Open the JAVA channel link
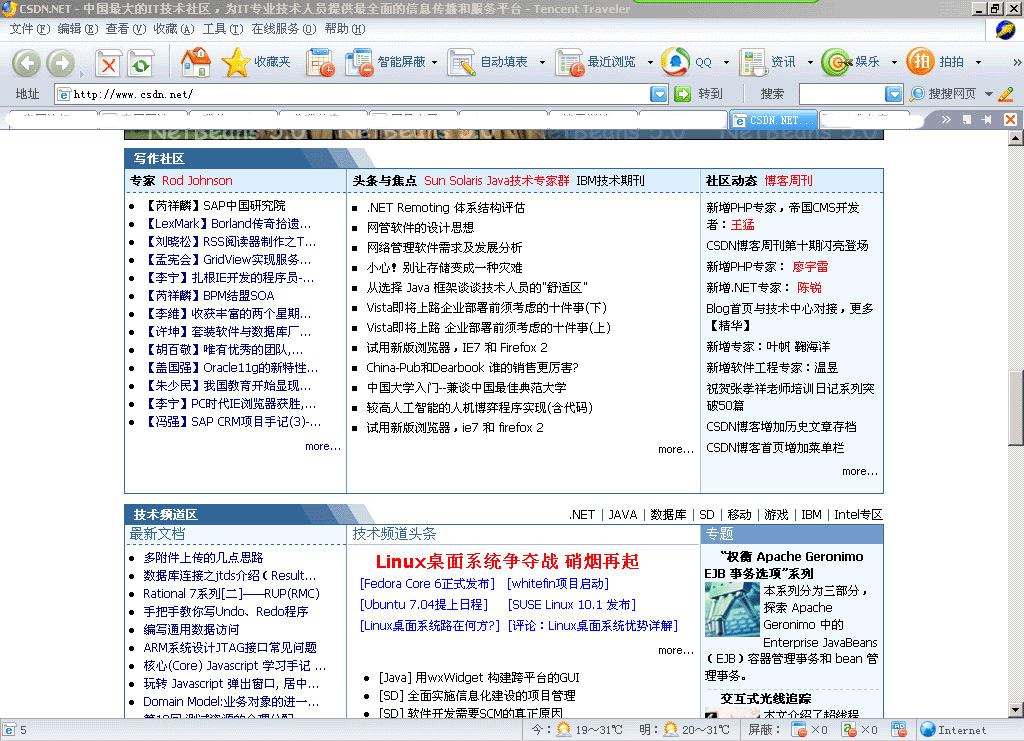The width and height of the screenshot is (1024, 741). (x=622, y=515)
